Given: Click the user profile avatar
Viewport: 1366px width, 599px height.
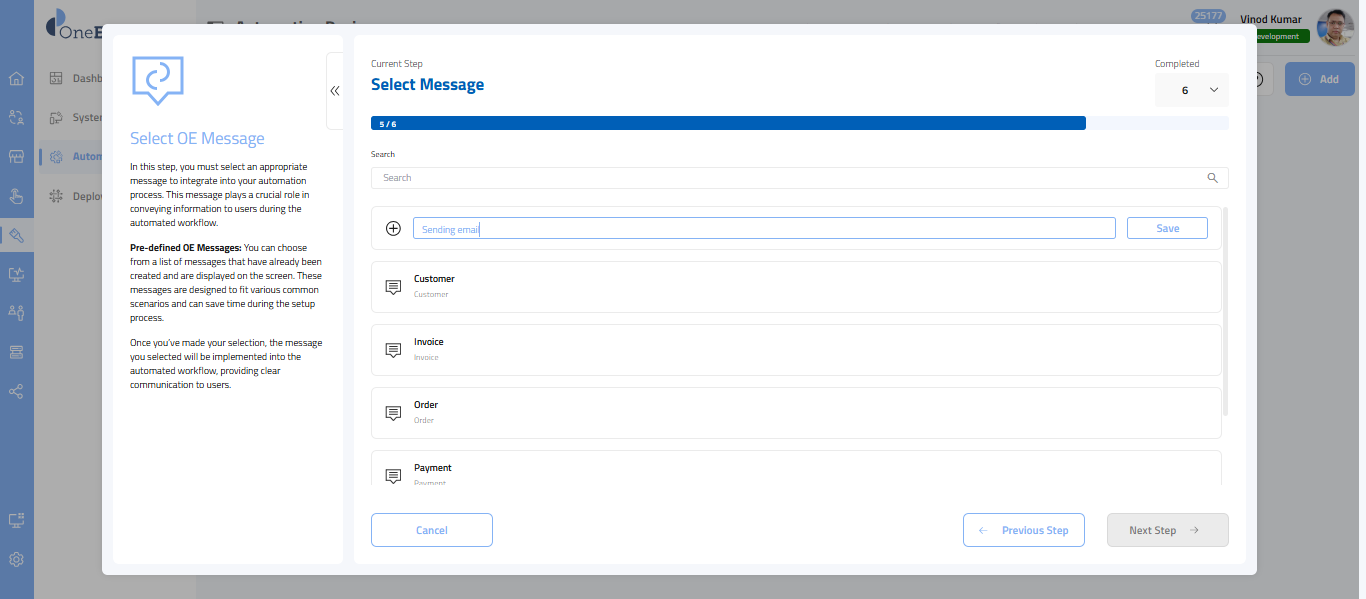Looking at the screenshot, I should pos(1335,28).
